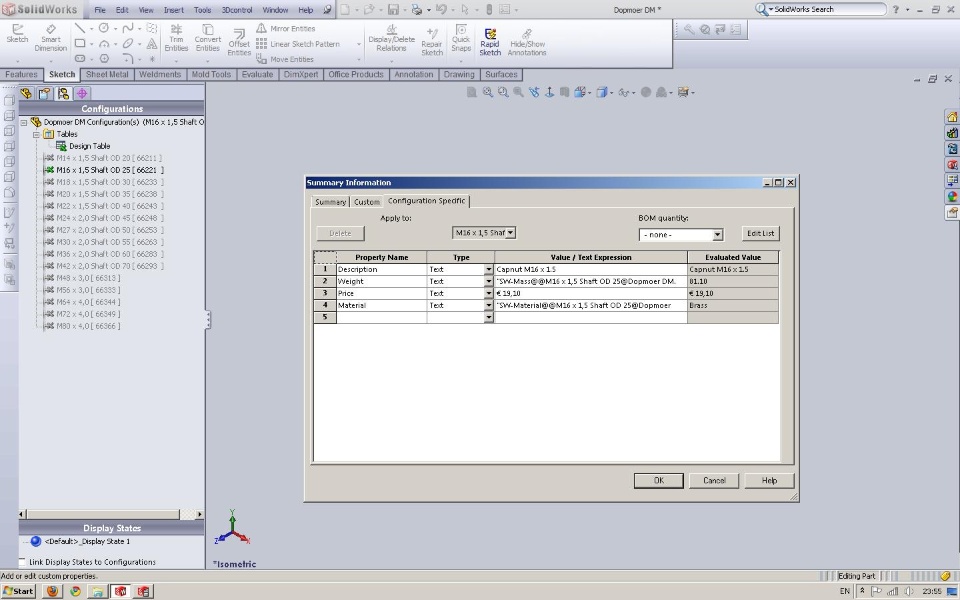Click Zoom to Fit in view toolbar
The width and height of the screenshot is (960, 600).
[488, 92]
